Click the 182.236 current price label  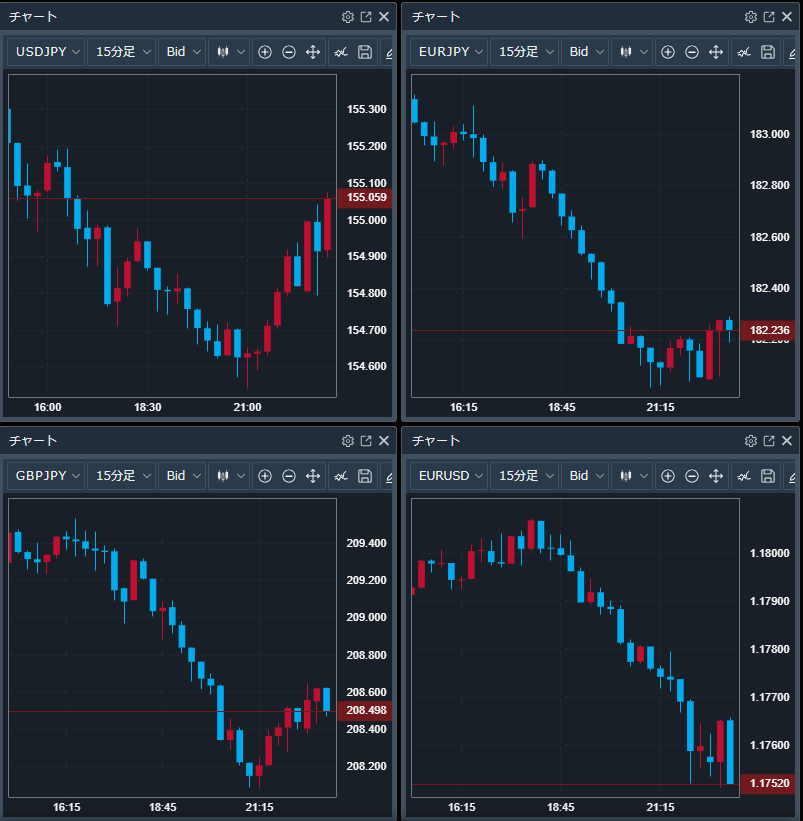click(767, 330)
